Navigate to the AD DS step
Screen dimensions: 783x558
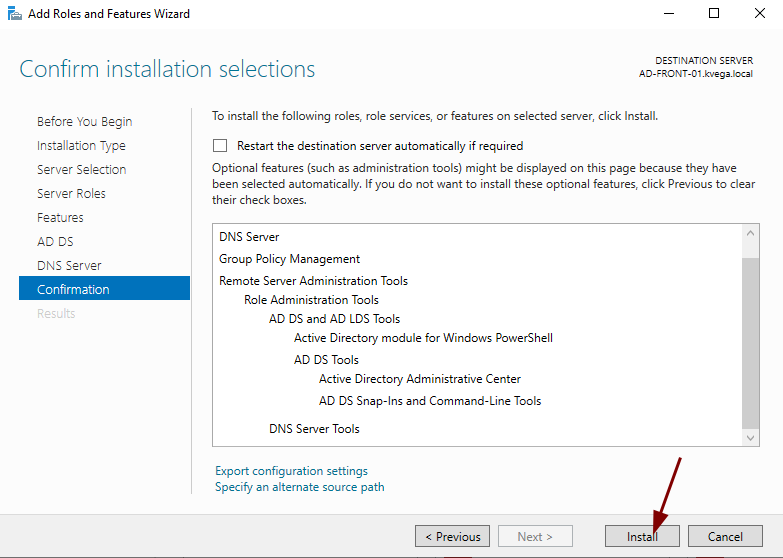[x=55, y=242]
